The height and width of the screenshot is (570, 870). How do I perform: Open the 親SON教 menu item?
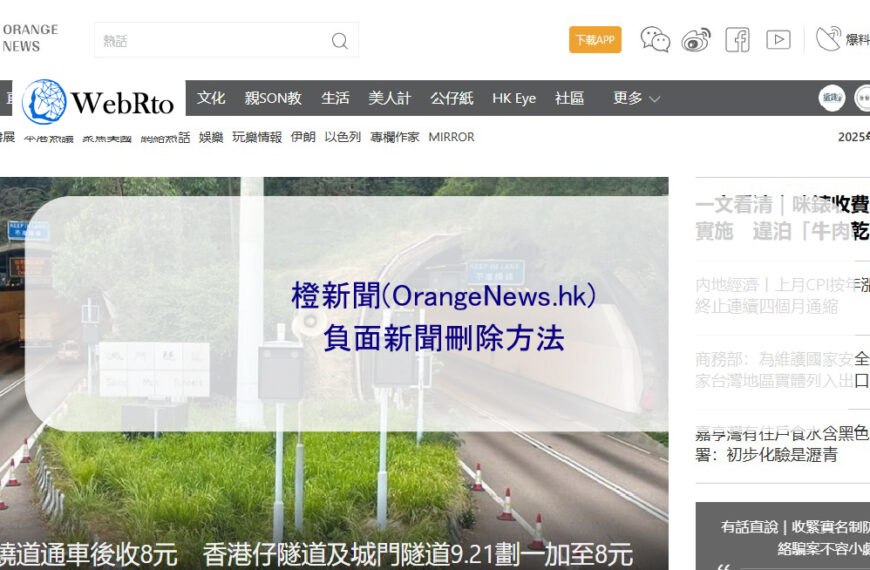273,98
